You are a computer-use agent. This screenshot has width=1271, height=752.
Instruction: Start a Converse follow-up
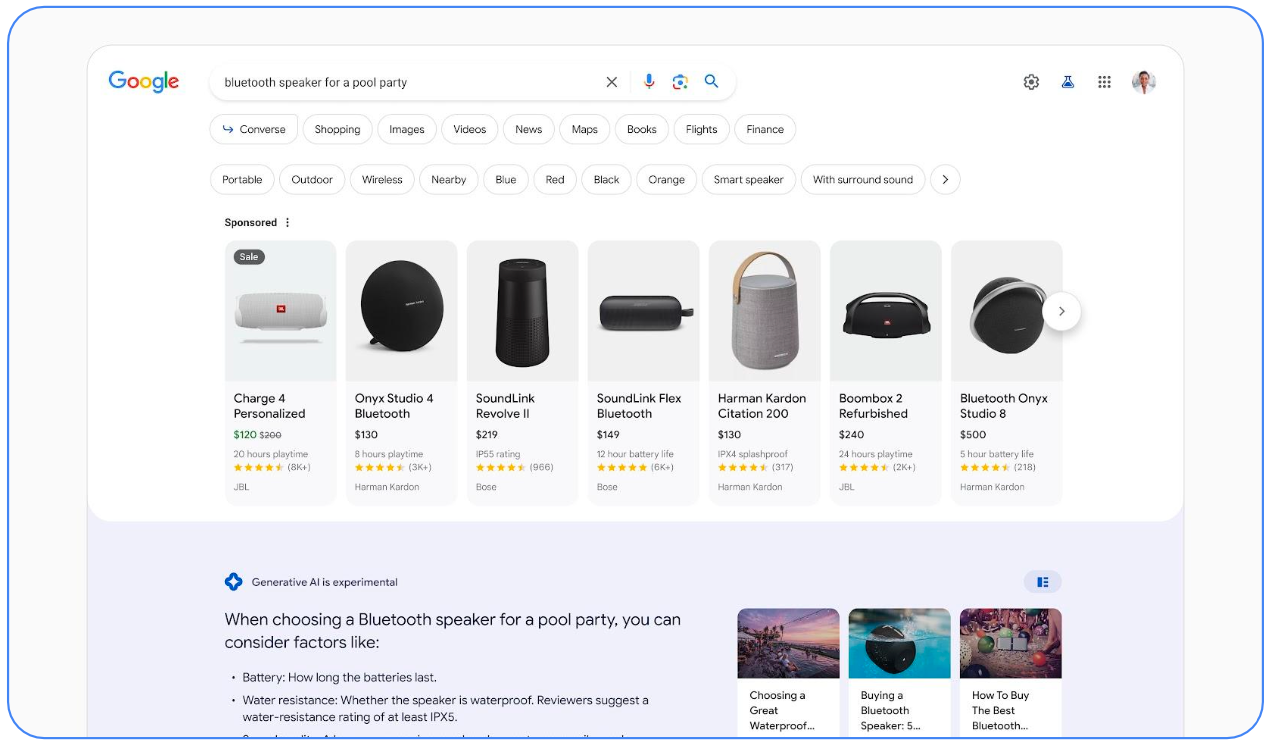254,129
